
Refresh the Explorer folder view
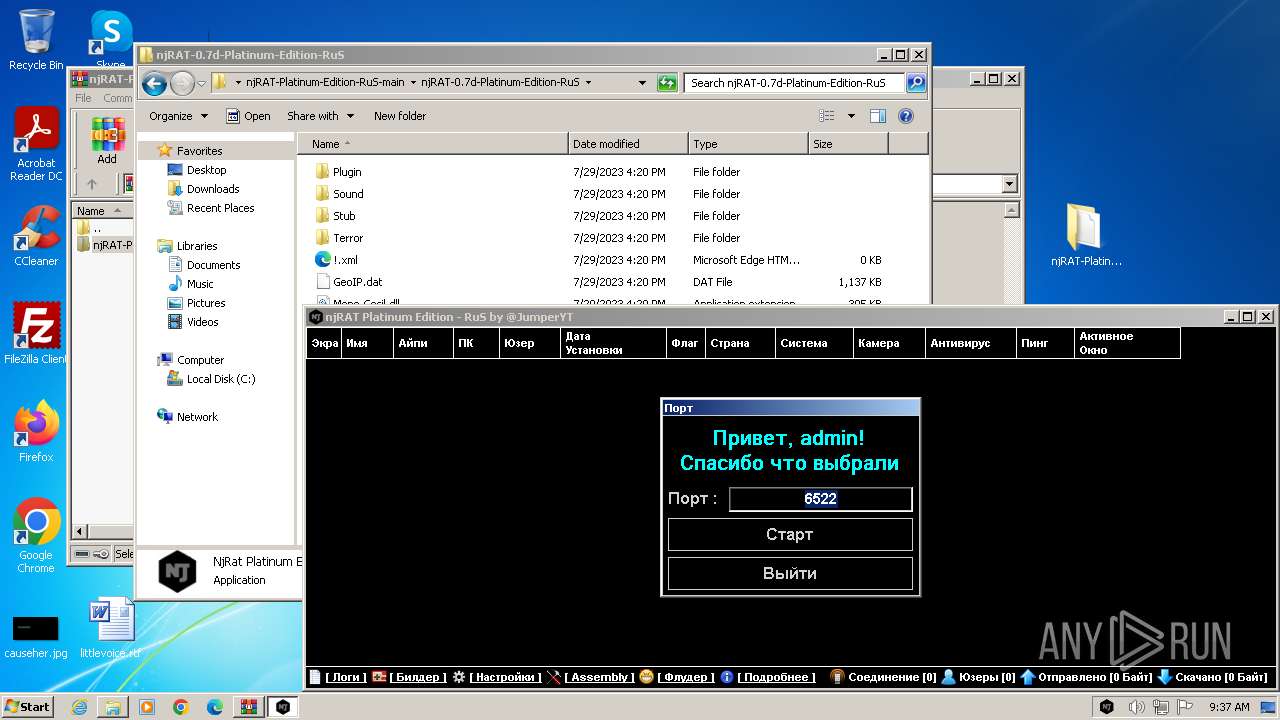(667, 83)
